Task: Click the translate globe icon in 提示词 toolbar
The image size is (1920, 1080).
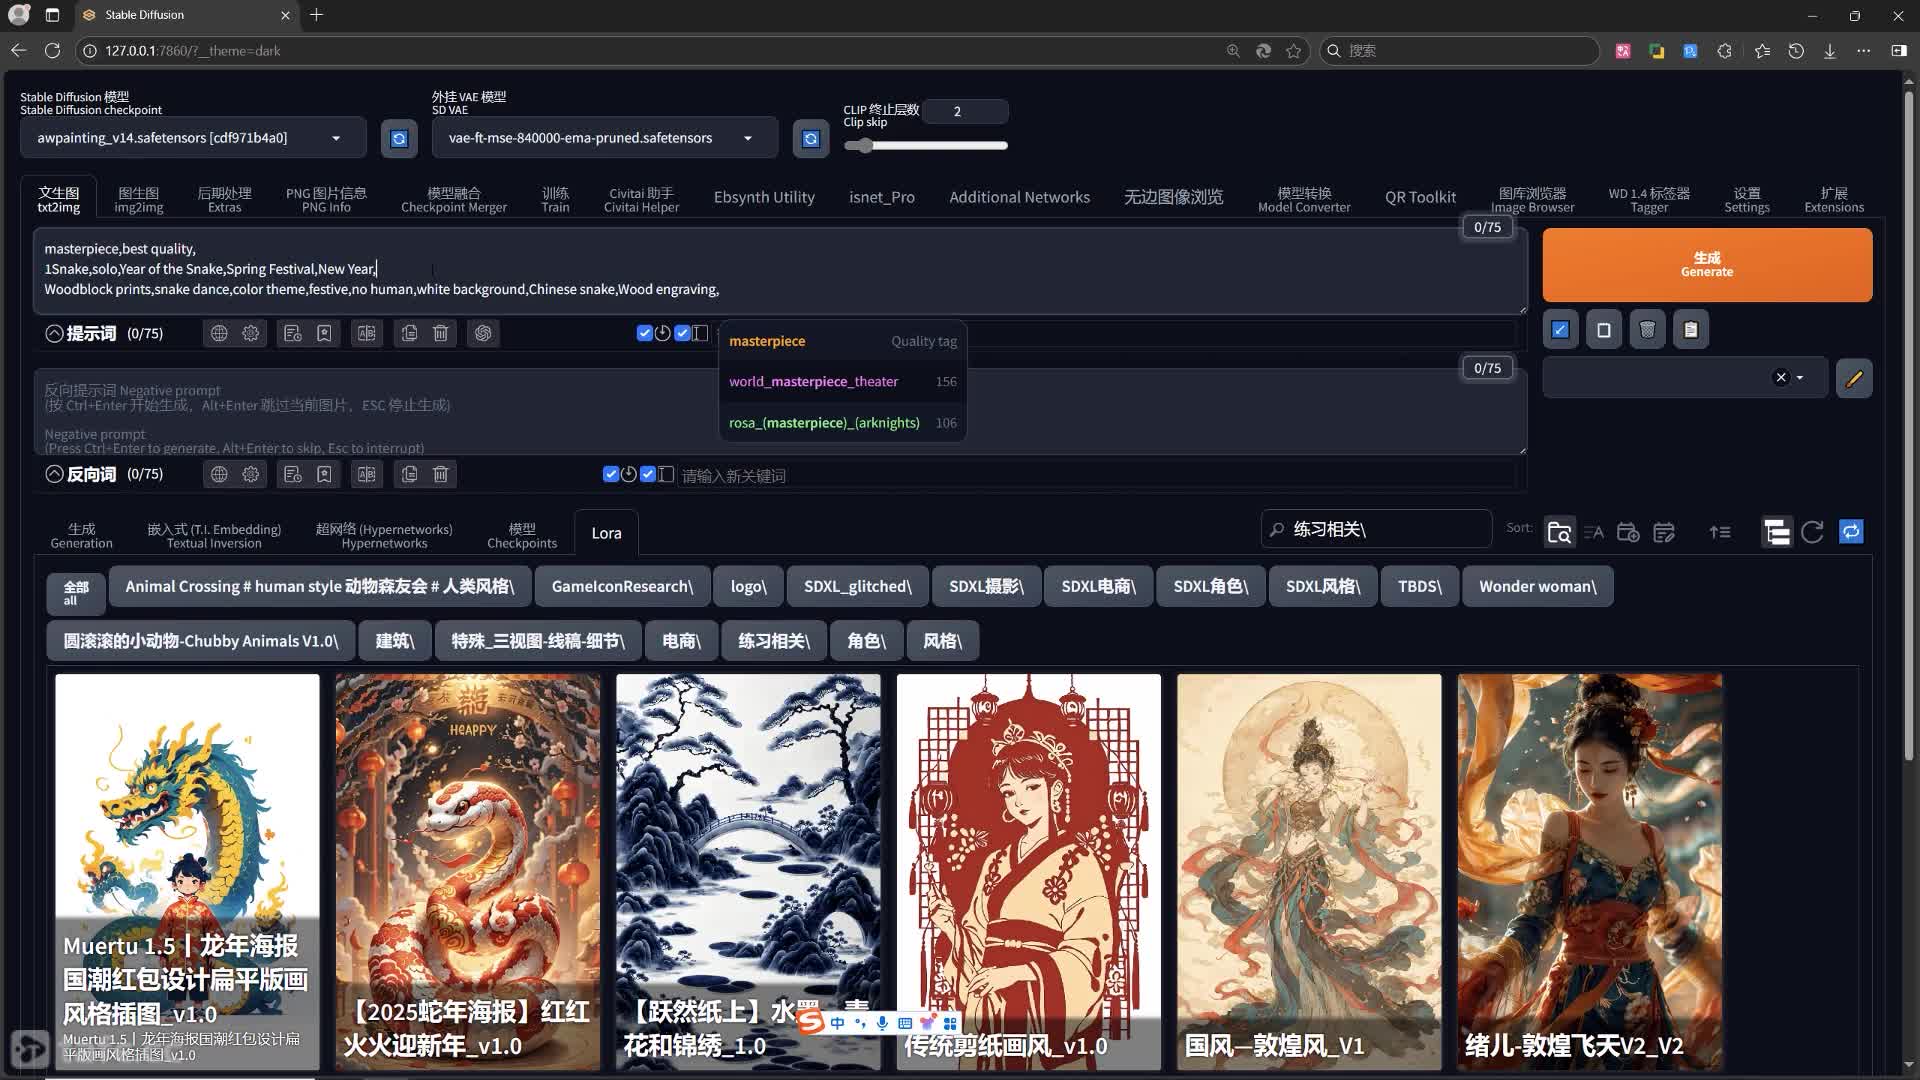Action: (x=219, y=333)
